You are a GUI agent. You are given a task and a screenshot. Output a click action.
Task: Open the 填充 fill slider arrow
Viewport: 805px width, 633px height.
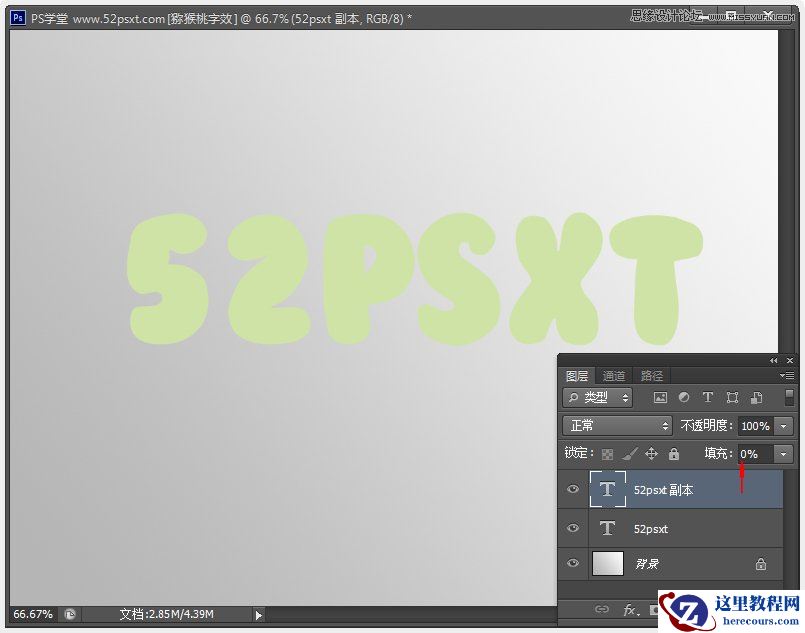783,454
